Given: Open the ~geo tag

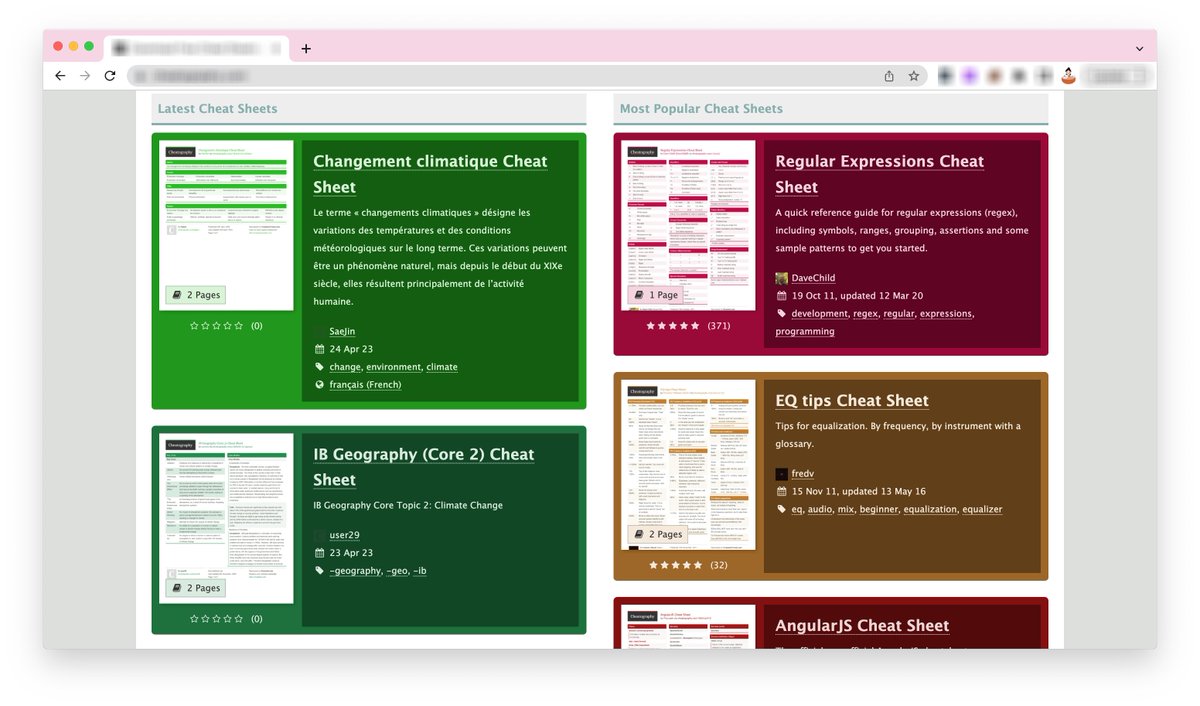Looking at the screenshot, I should tap(397, 571).
